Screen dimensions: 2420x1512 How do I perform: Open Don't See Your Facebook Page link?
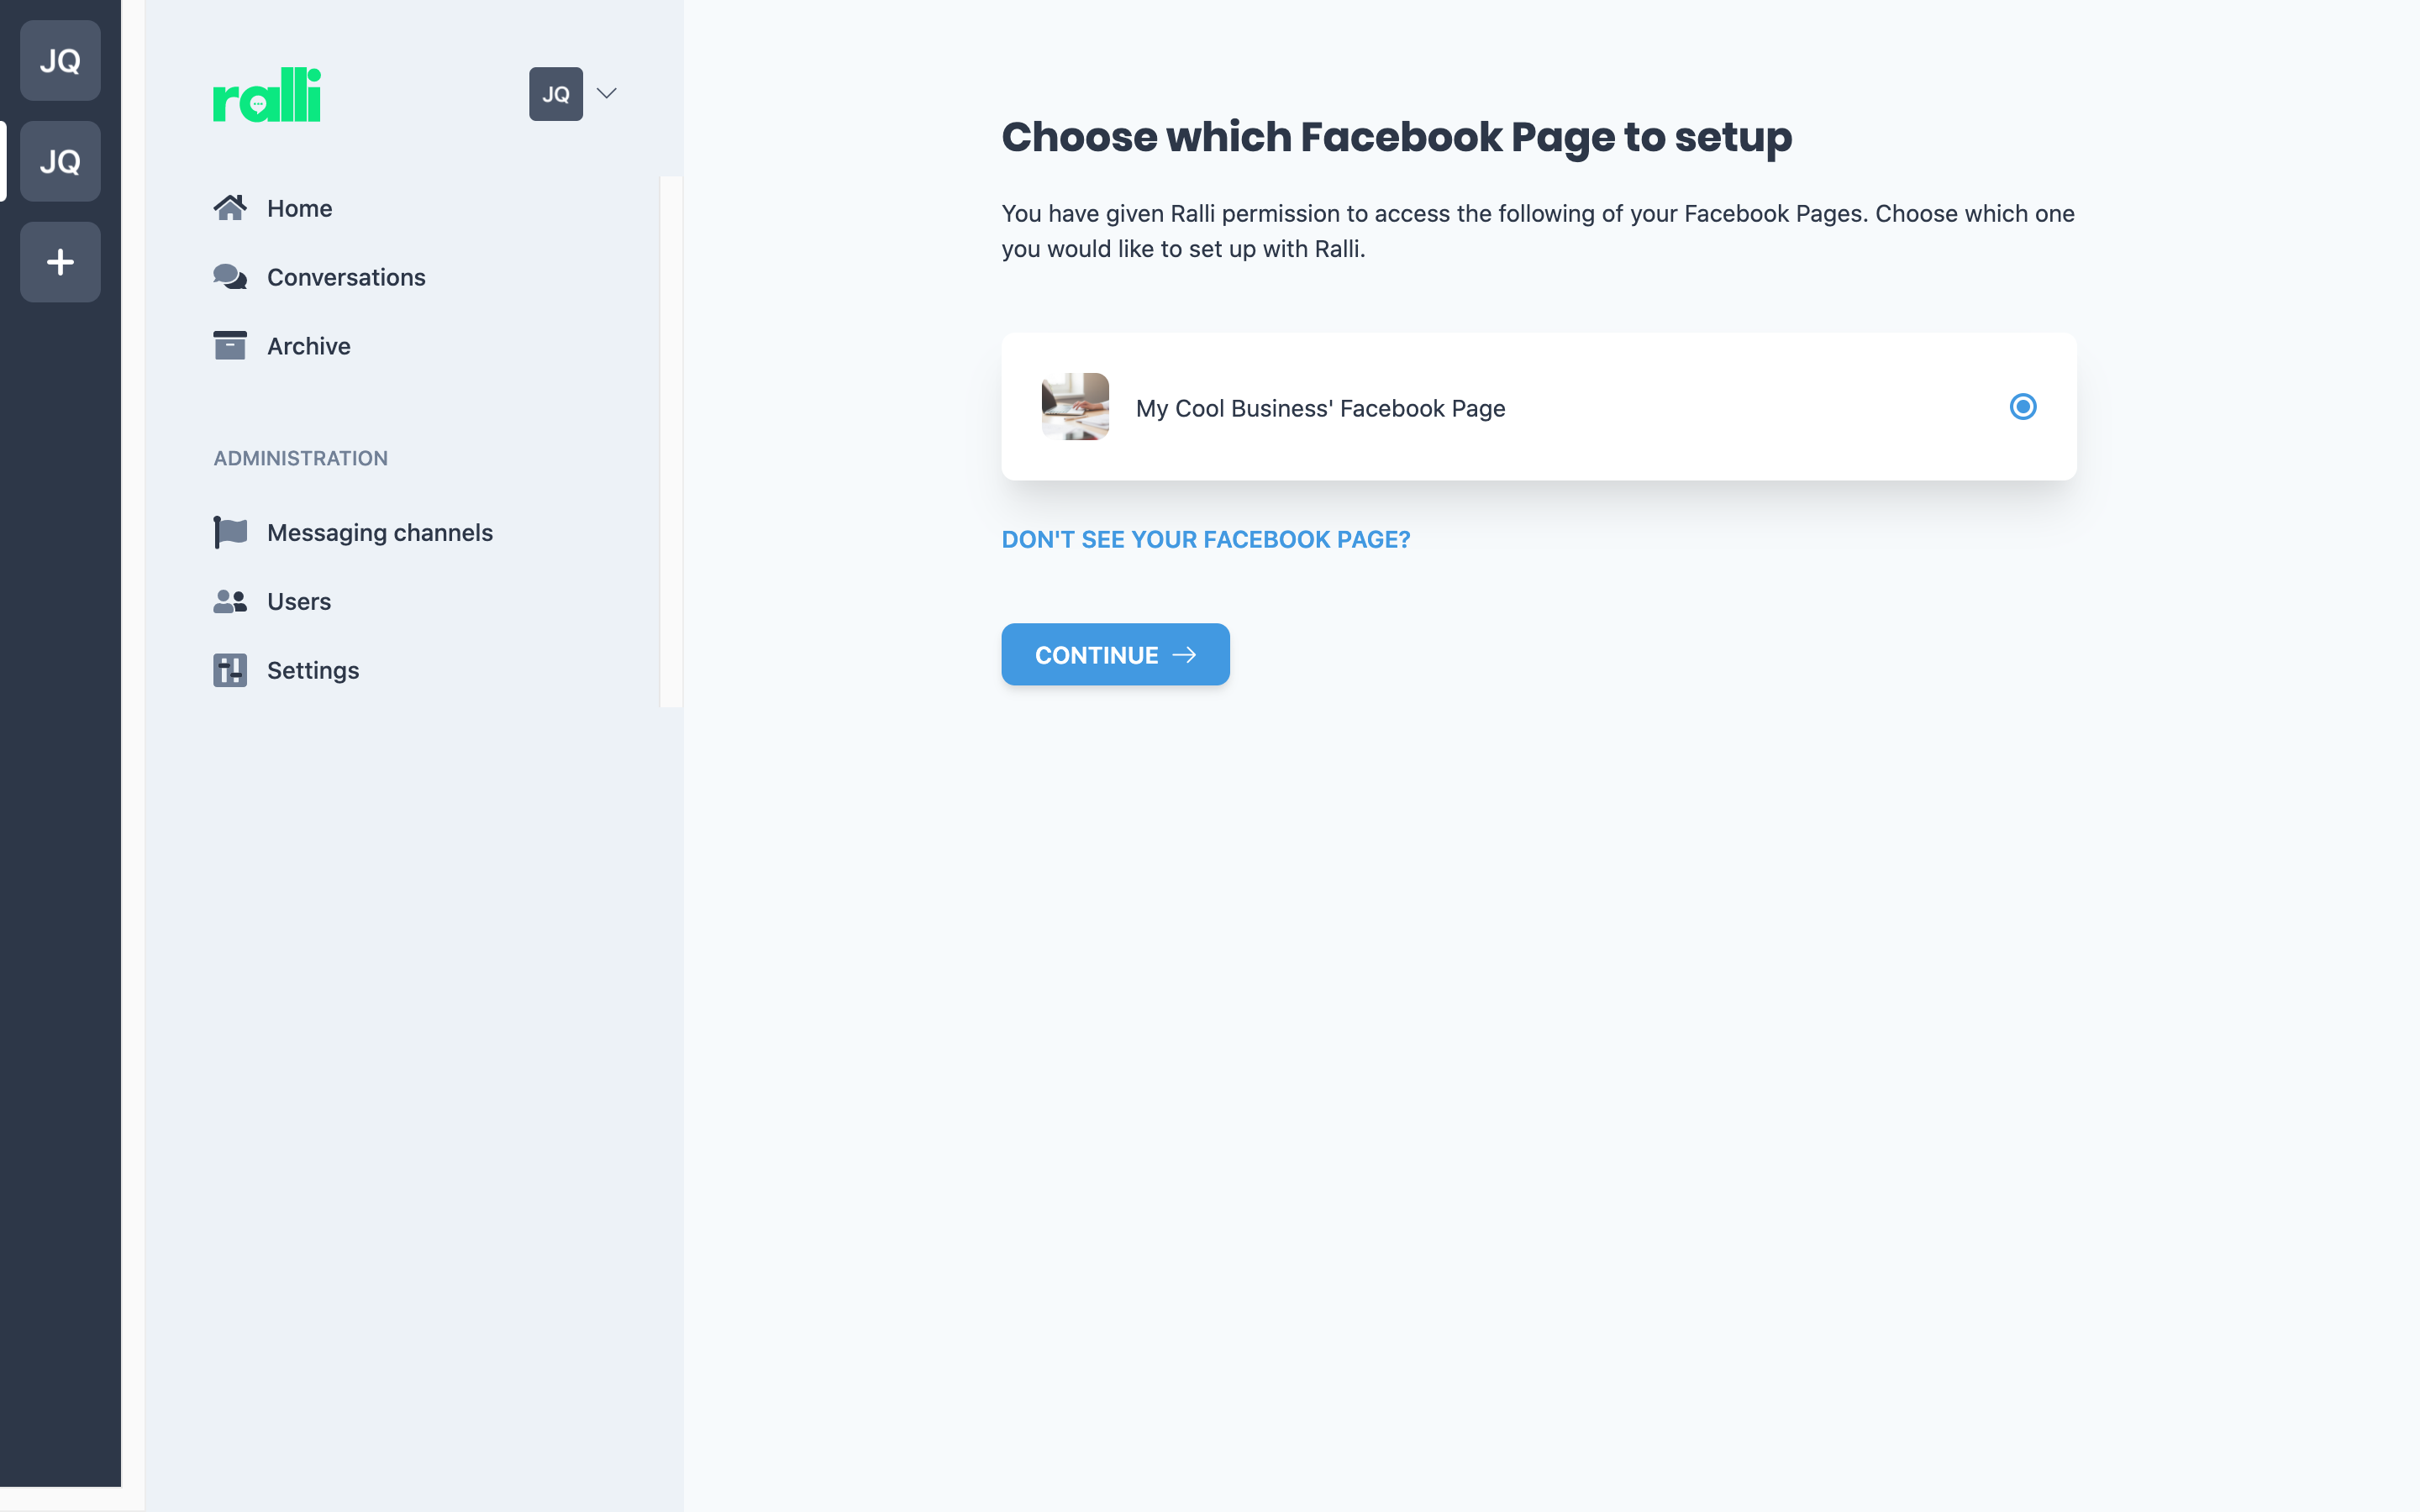point(1206,540)
